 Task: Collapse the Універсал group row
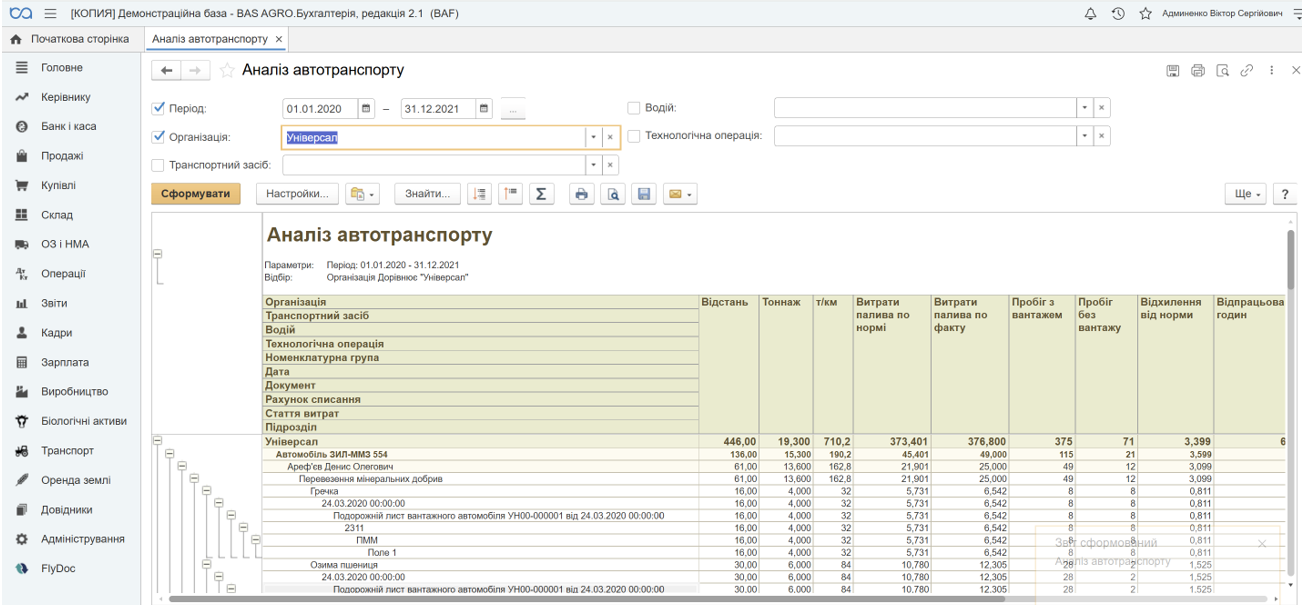click(x=157, y=440)
